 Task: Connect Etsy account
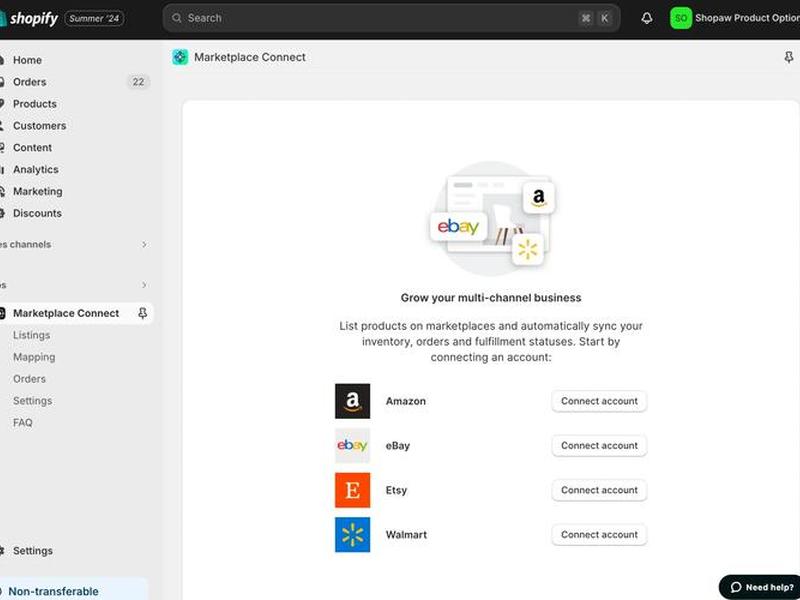(x=599, y=490)
